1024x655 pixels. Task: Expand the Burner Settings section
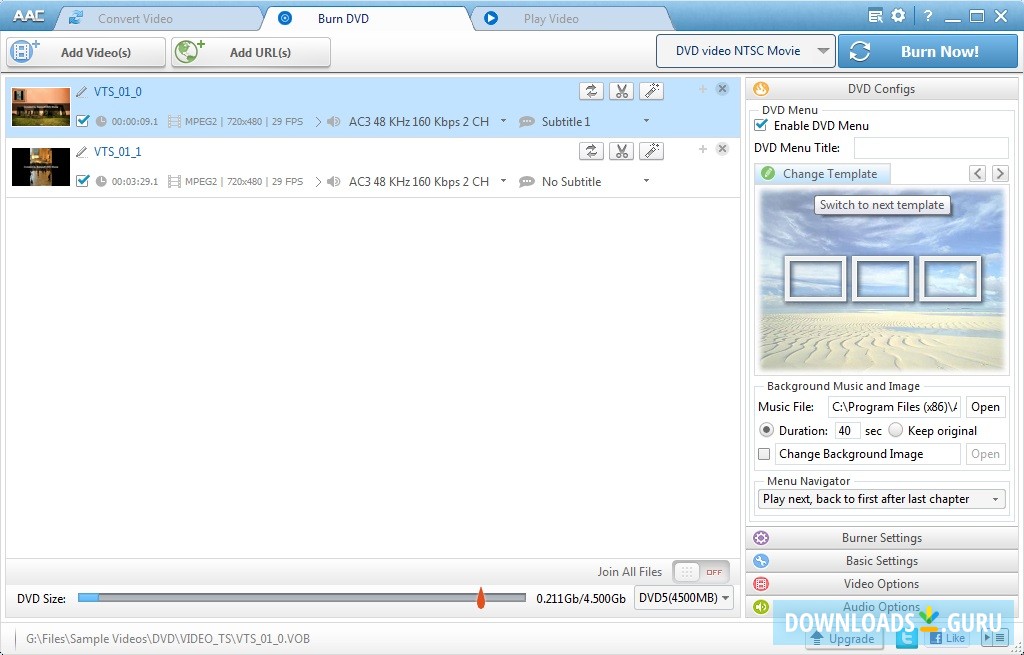[882, 538]
